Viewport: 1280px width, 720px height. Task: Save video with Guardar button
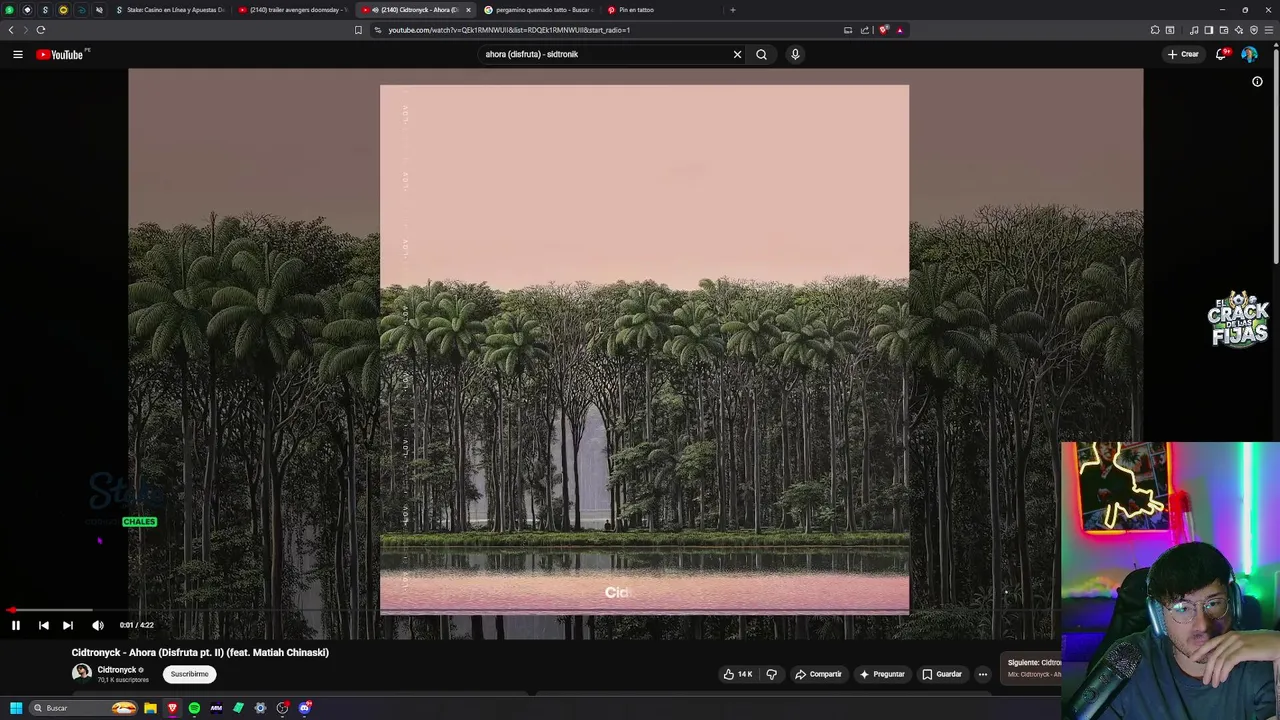[942, 674]
